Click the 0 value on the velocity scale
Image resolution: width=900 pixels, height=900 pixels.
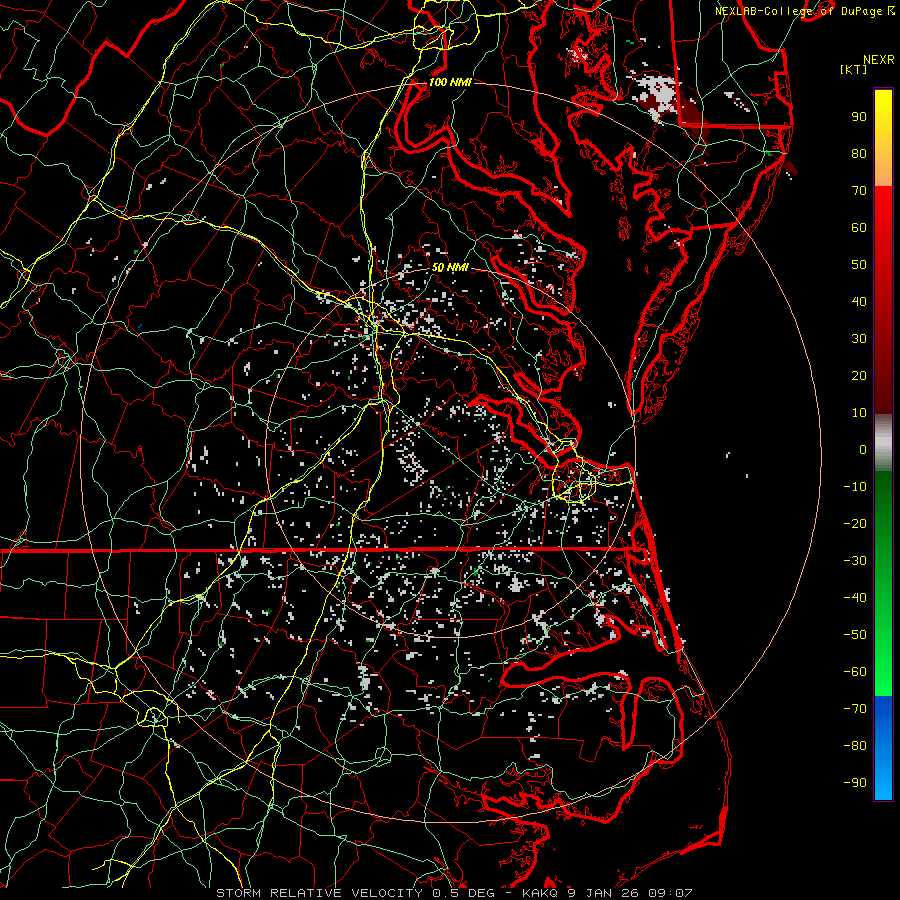(x=863, y=449)
